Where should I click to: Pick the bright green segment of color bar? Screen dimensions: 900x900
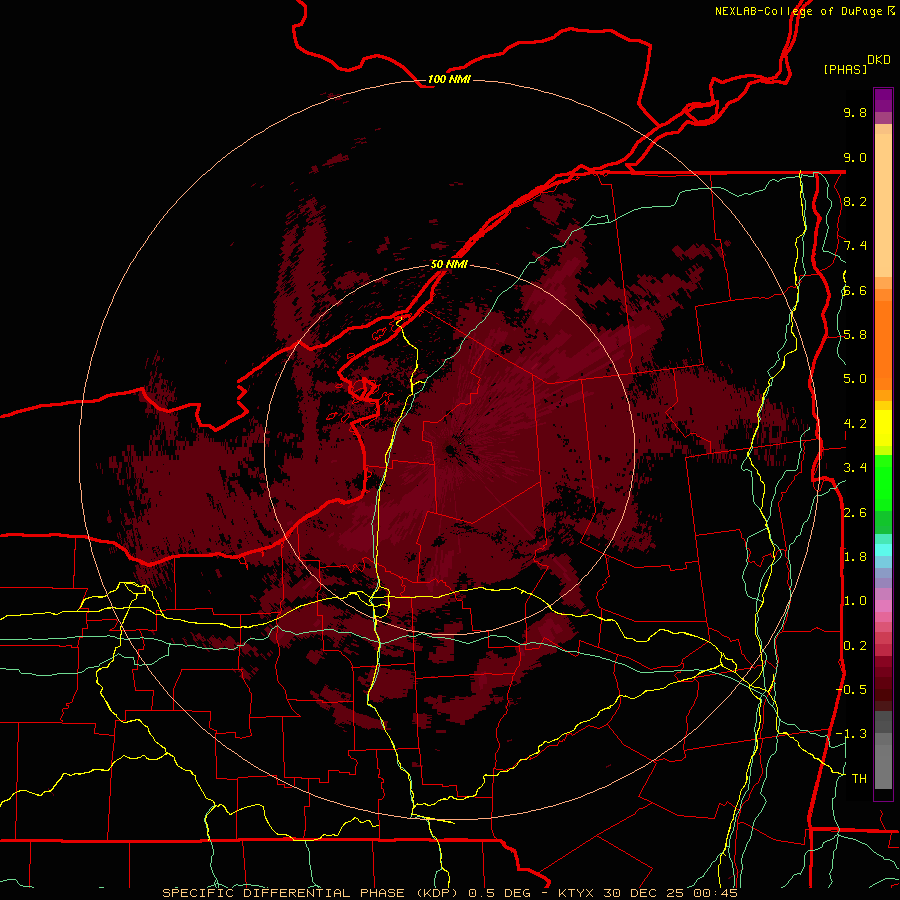(x=883, y=482)
